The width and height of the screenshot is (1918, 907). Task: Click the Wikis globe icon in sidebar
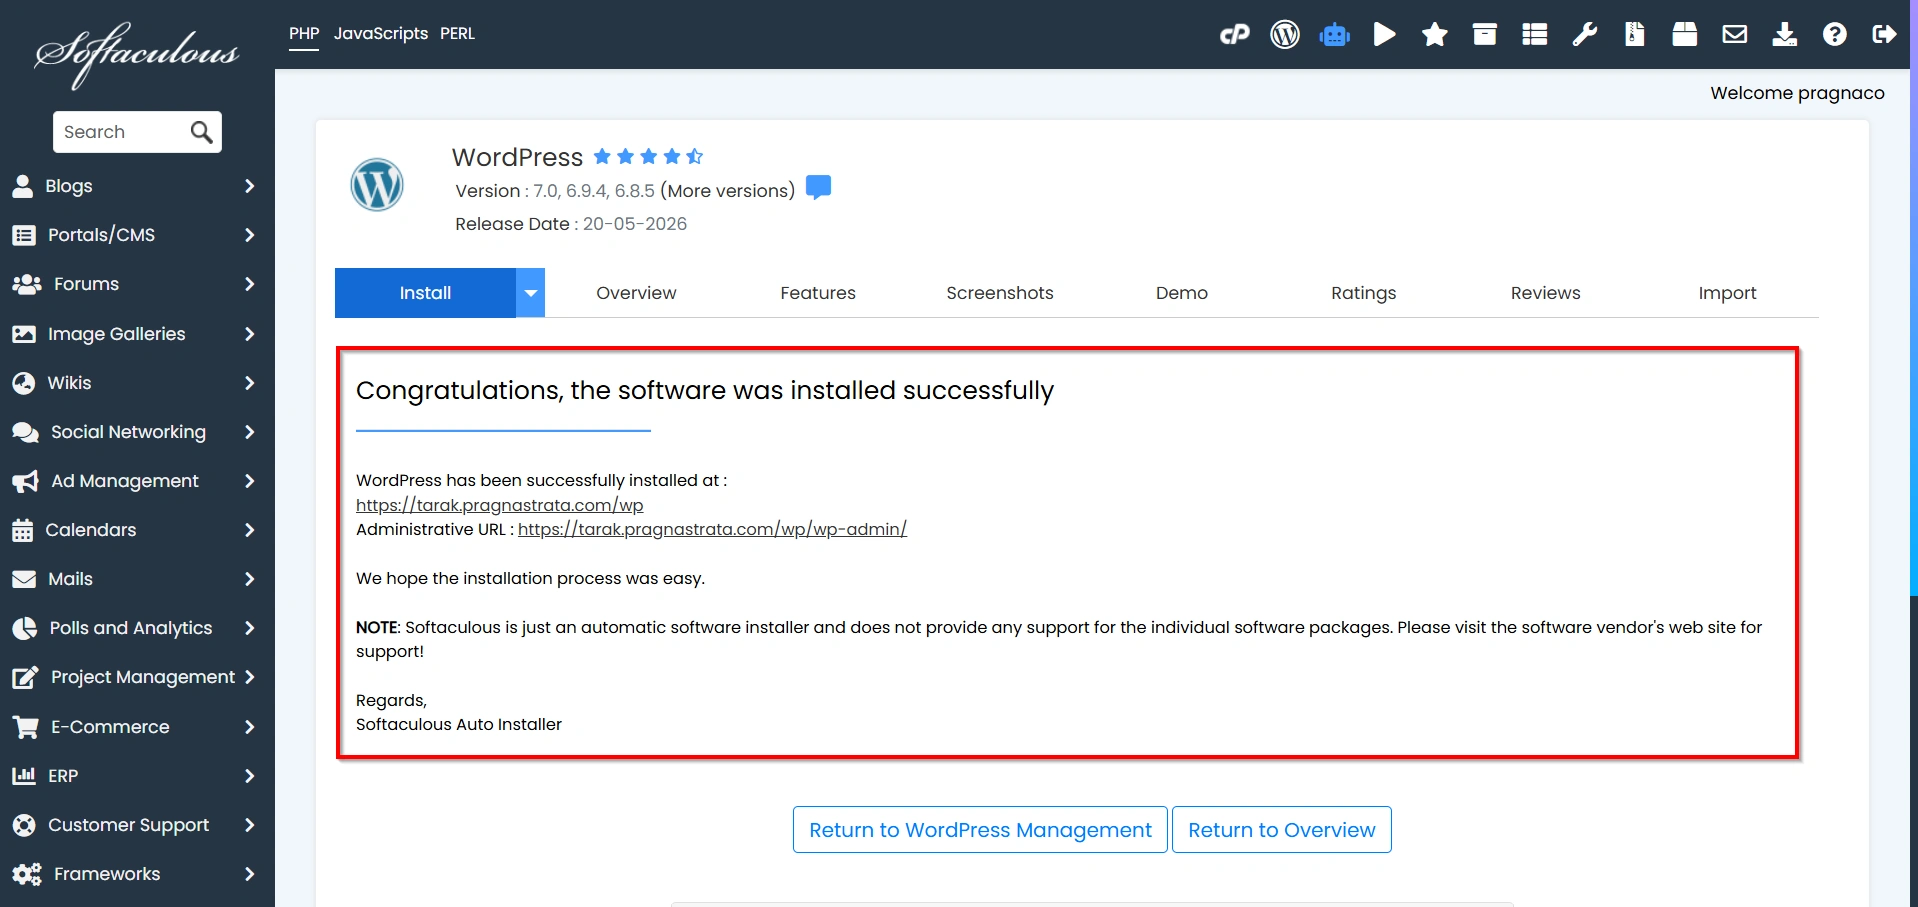23,383
